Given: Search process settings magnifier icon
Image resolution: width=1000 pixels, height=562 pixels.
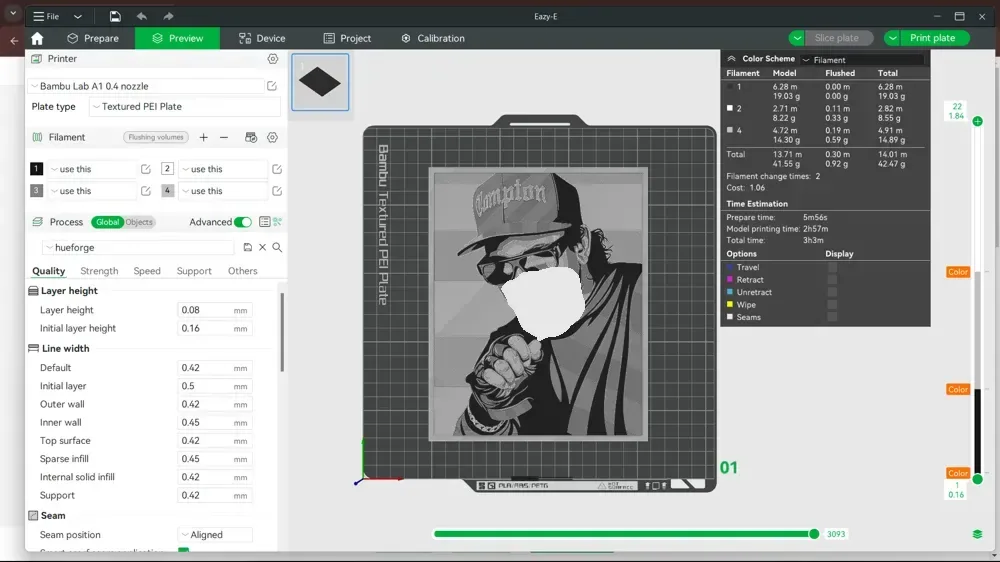Looking at the screenshot, I should 277,248.
